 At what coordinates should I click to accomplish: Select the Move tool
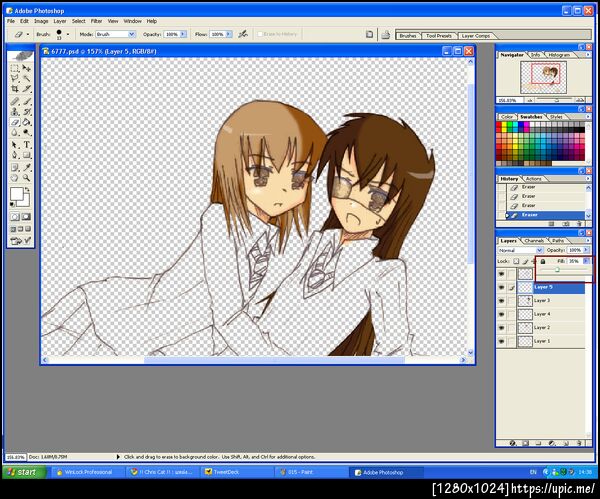tap(26, 68)
